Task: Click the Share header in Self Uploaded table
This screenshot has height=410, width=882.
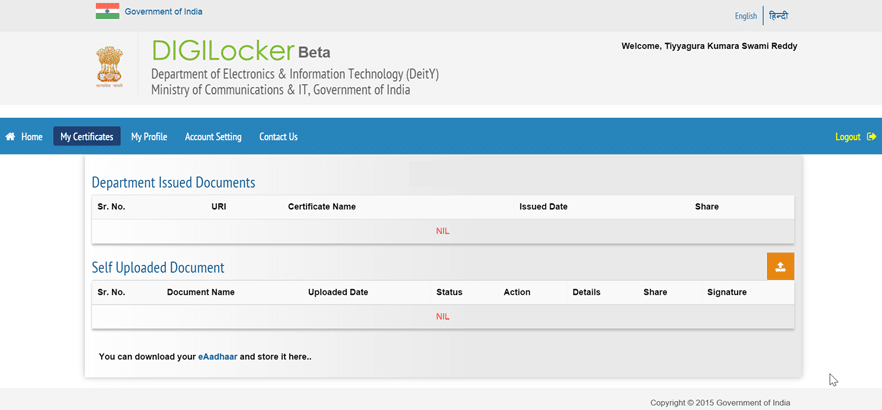Action: coord(655,292)
